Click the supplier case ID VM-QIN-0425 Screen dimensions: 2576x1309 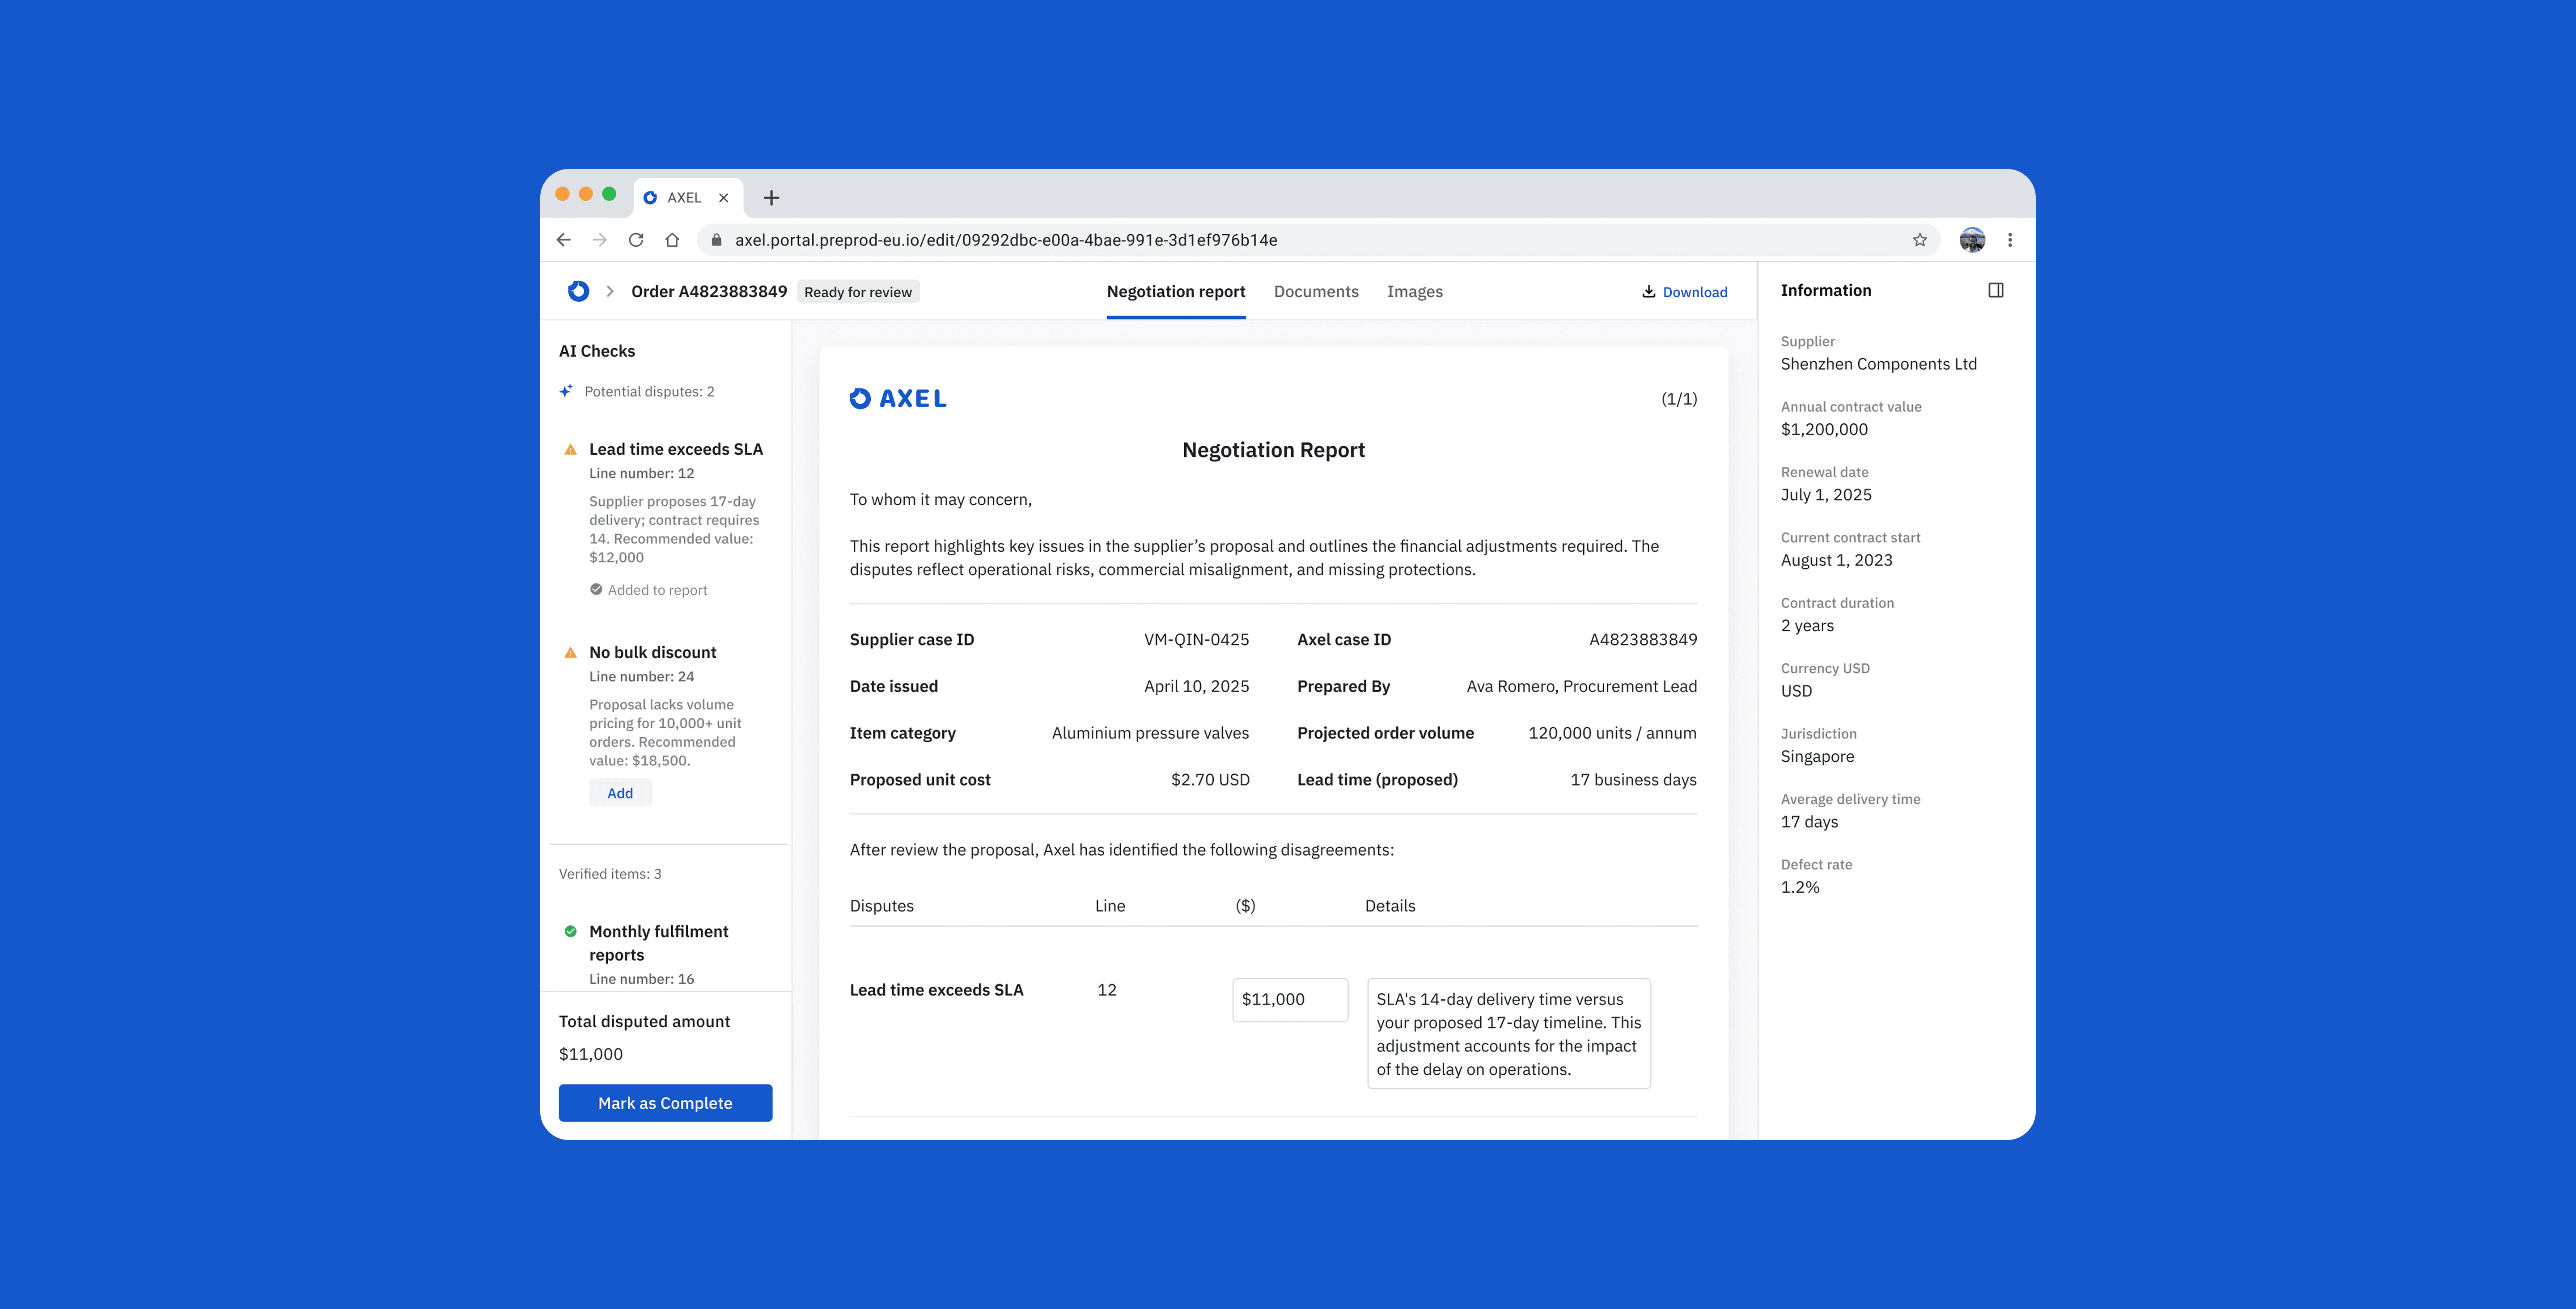(x=1197, y=640)
